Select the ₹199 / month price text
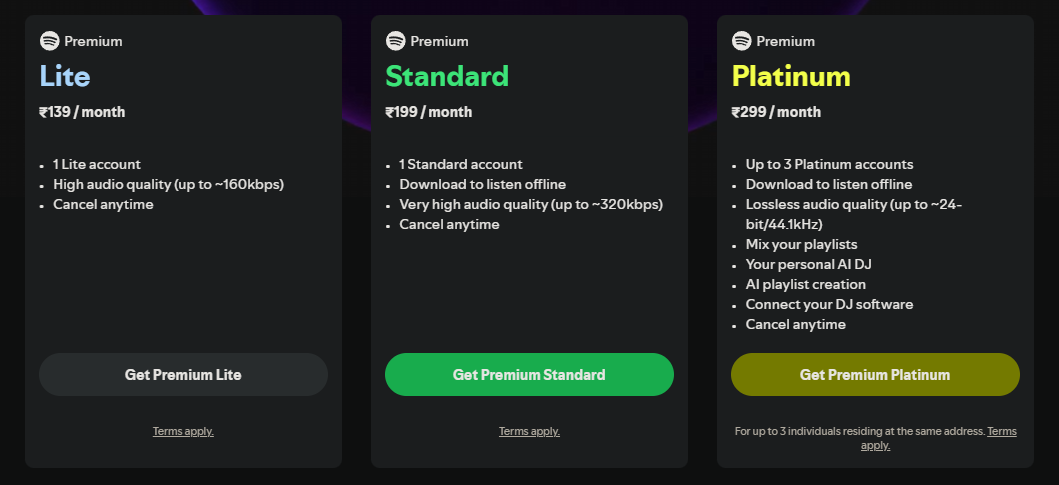1059x485 pixels. 428,112
